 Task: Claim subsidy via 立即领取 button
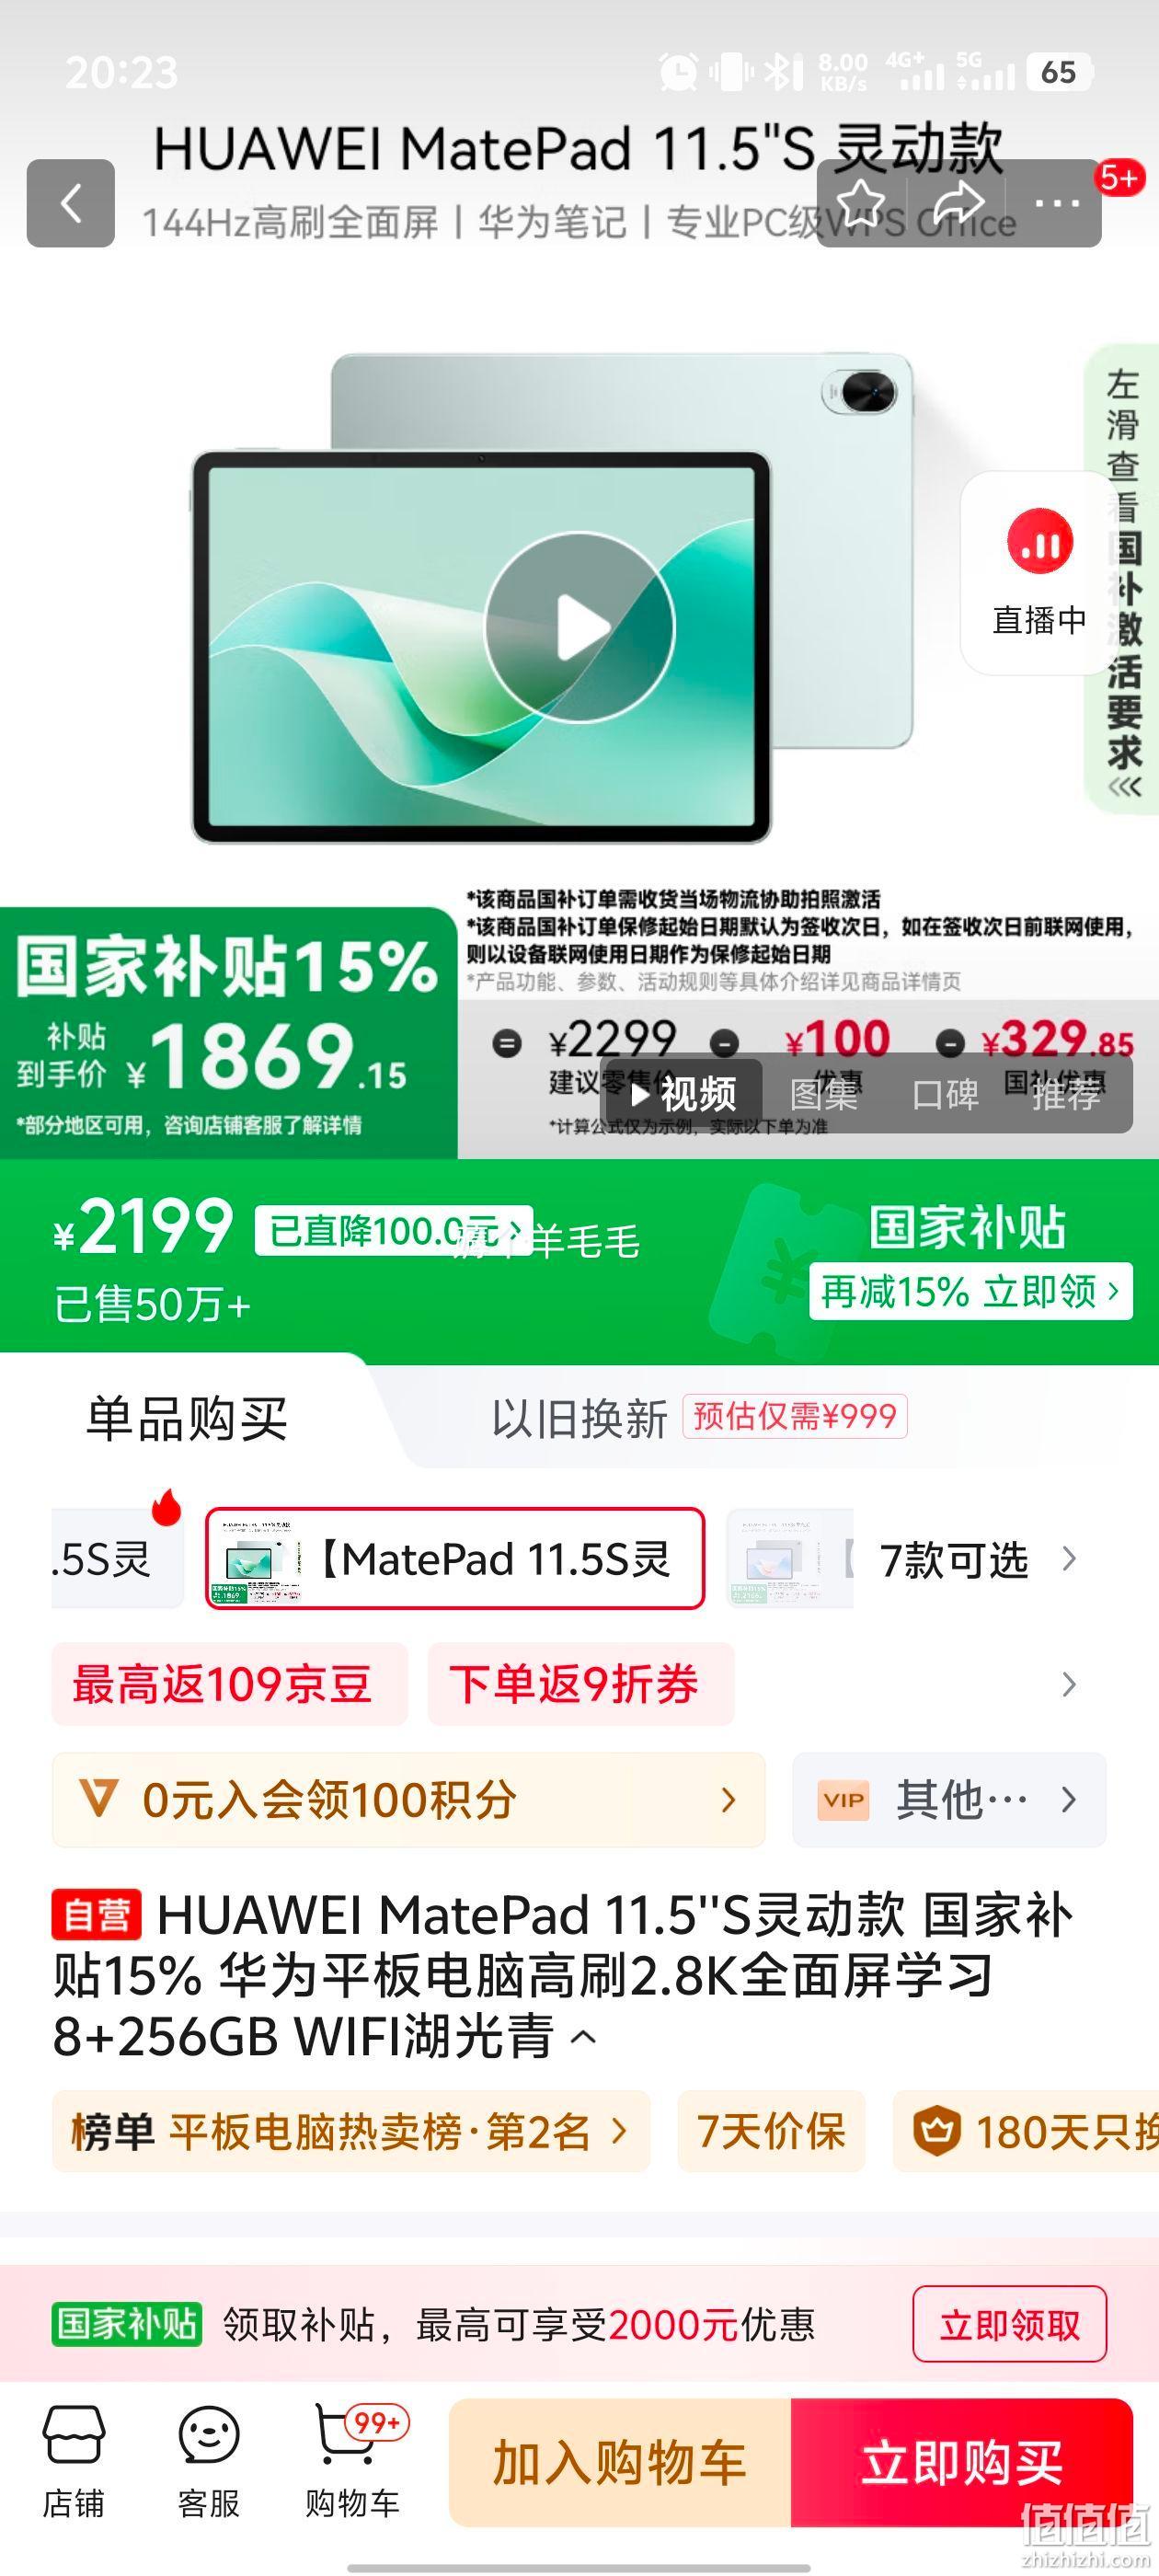click(1009, 2324)
